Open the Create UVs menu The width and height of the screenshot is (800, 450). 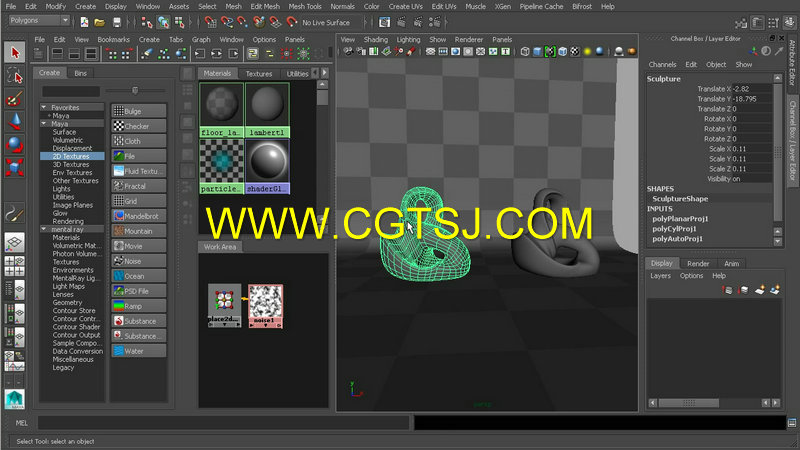point(406,7)
